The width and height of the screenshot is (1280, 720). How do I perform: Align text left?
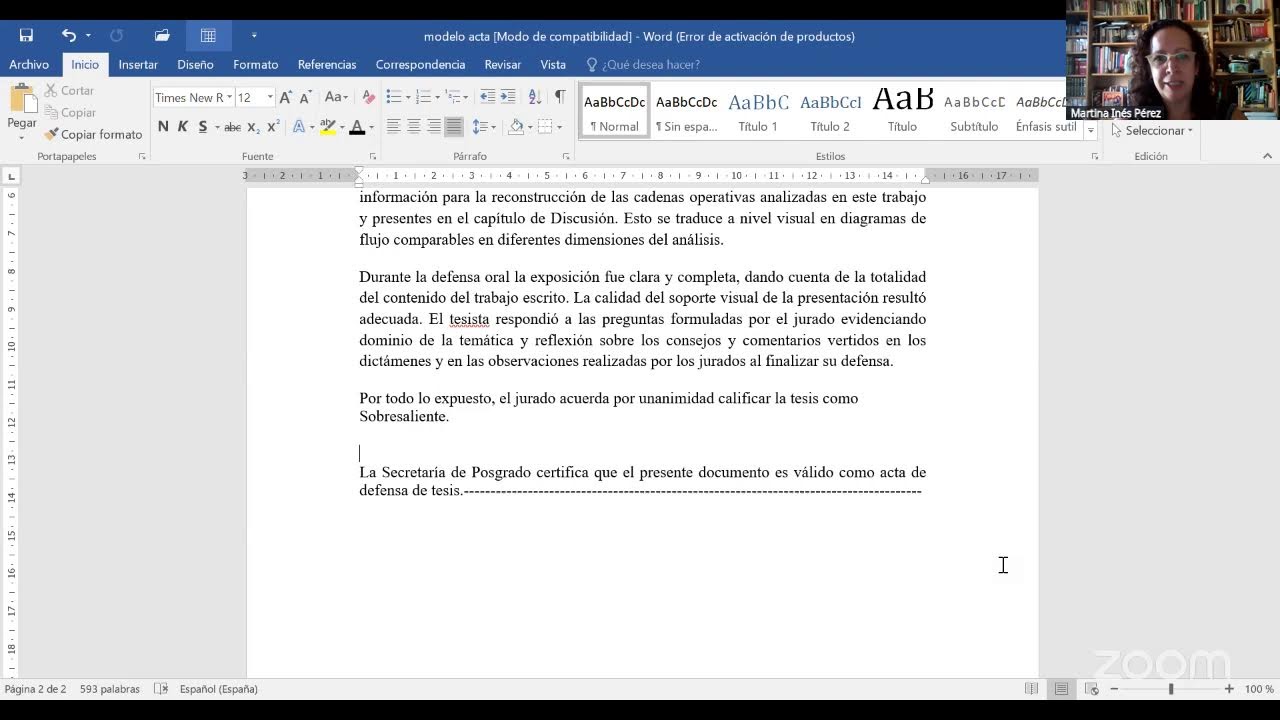393,127
